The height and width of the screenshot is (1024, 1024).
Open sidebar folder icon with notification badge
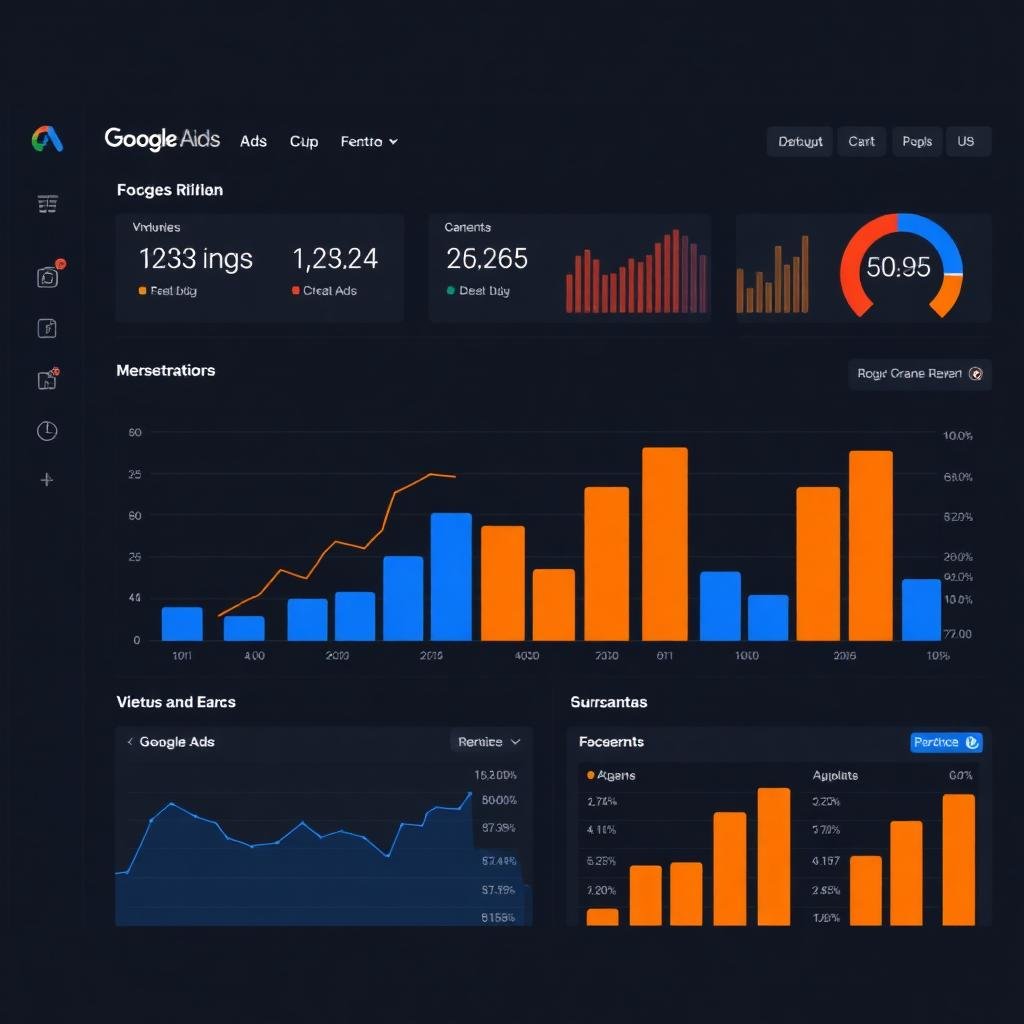[x=48, y=378]
